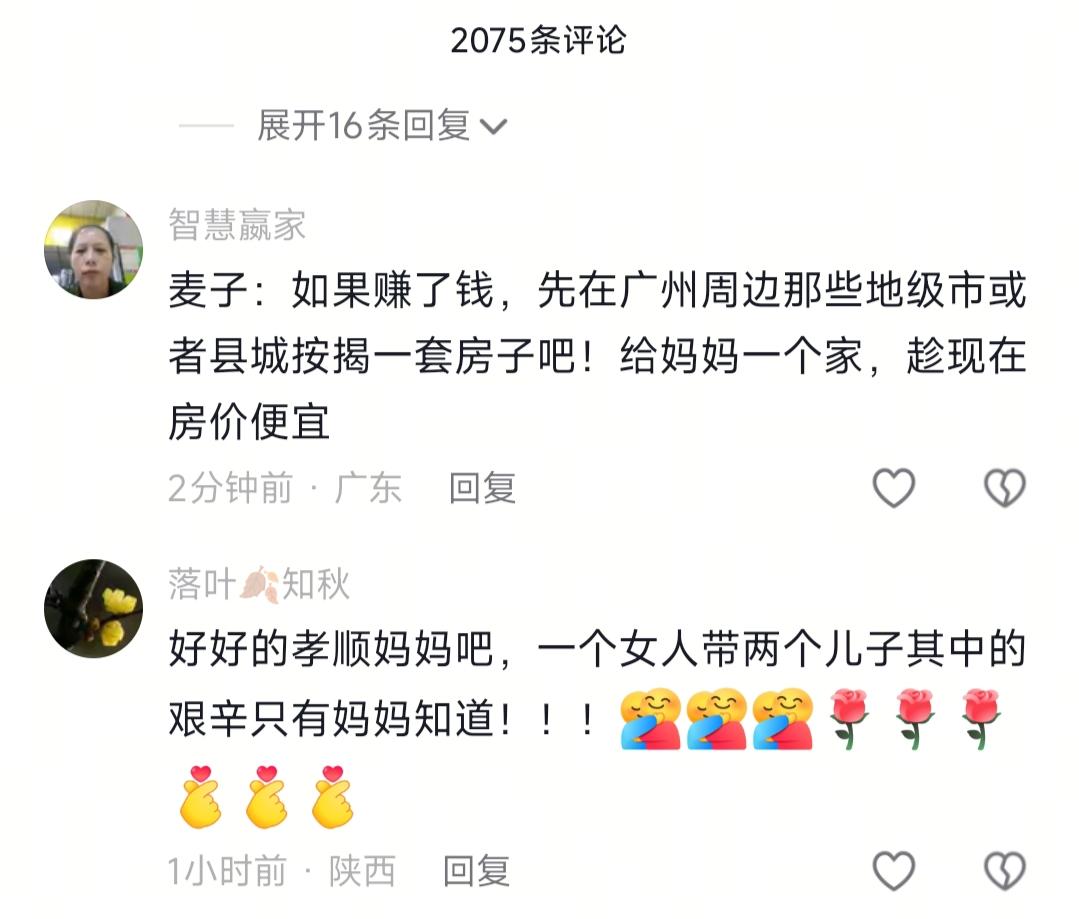This screenshot has height=919, width=1079.
Task: Tap the first rose emoji
Action: 850,719
